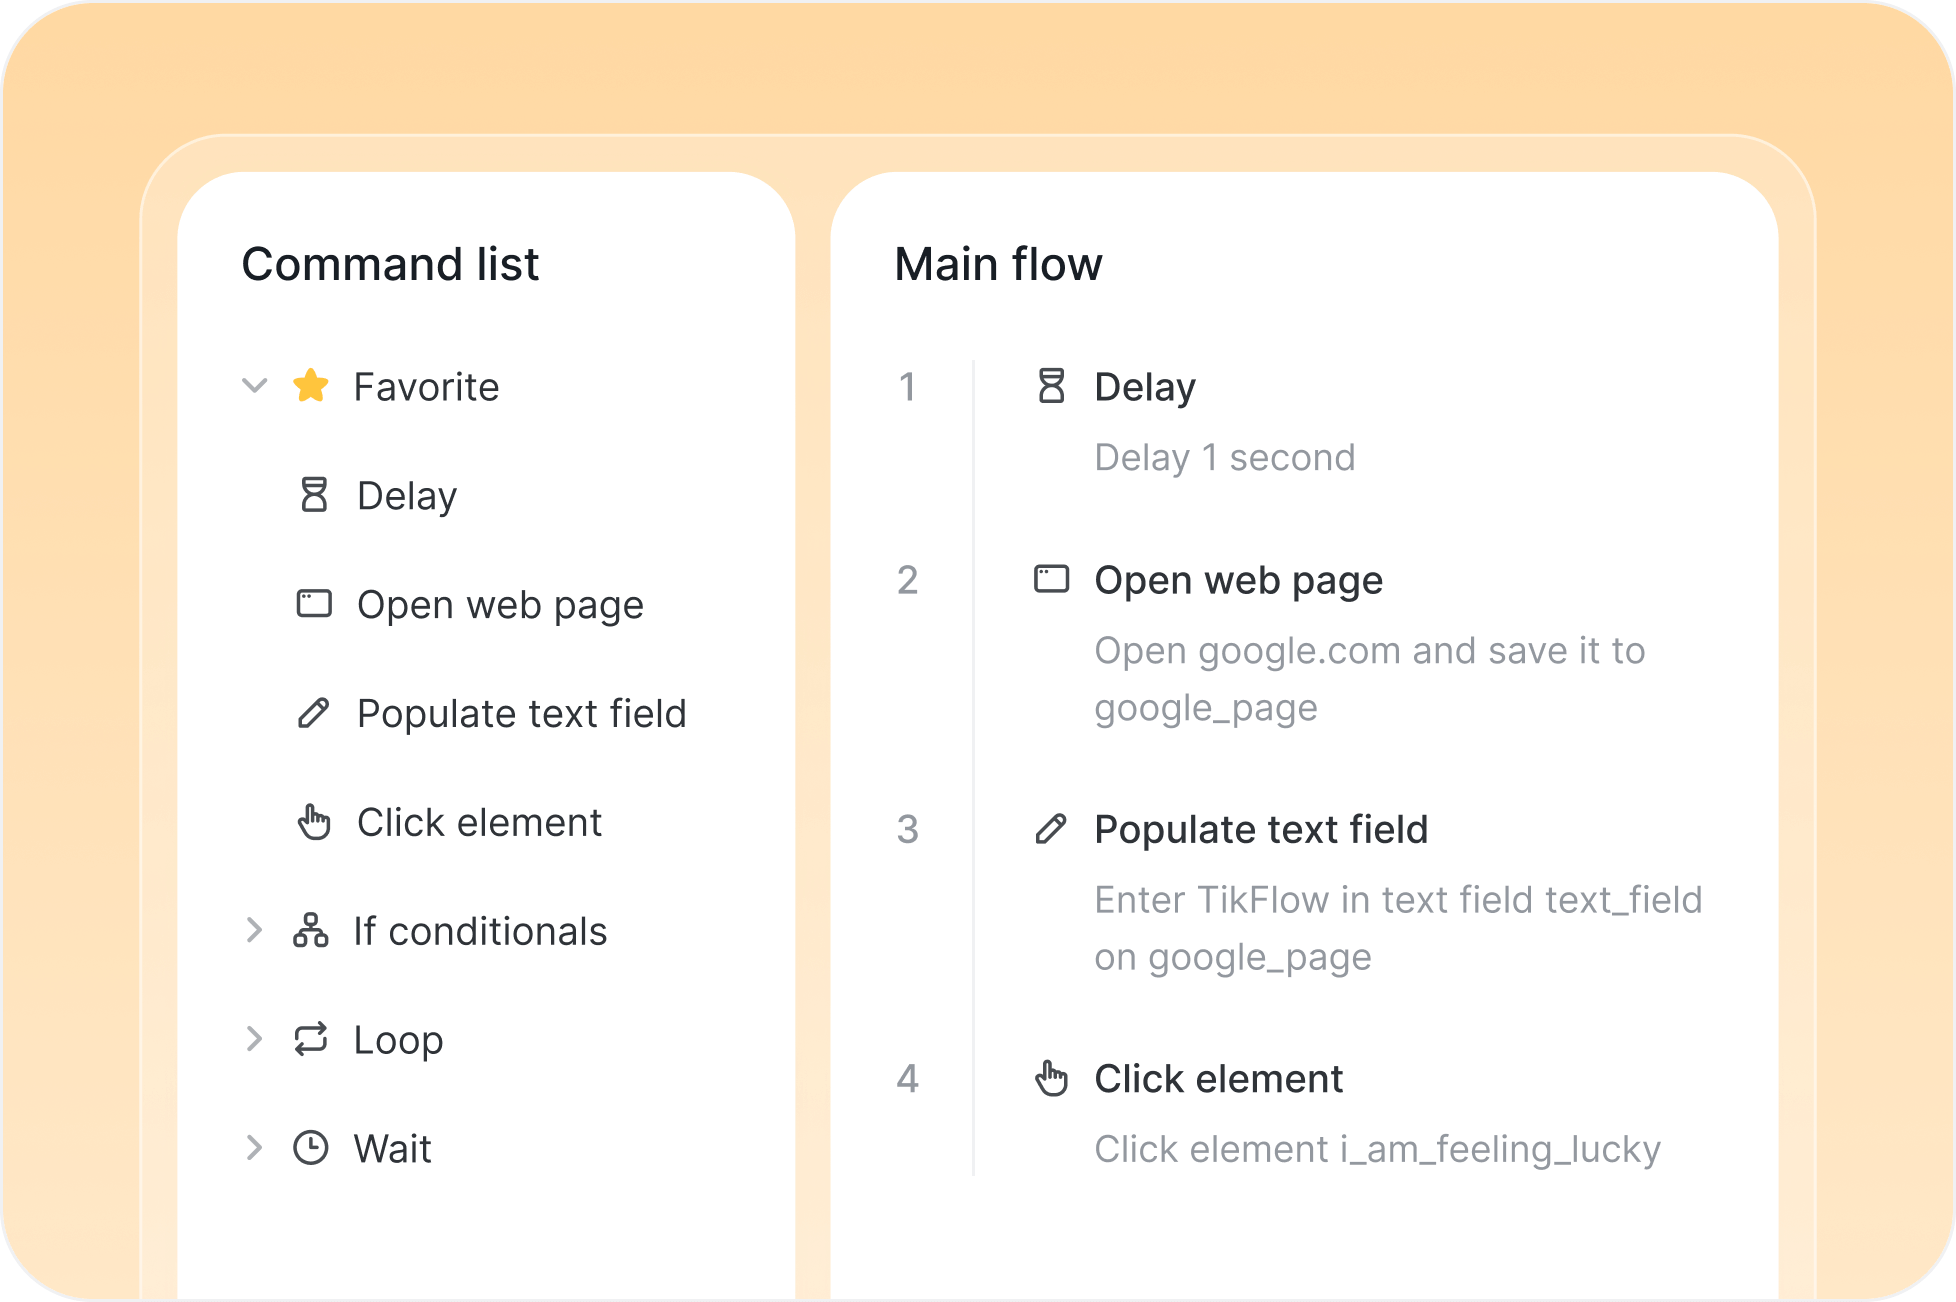The image size is (1956, 1302).
Task: Click the Wait clock icon
Action: pyautogui.click(x=311, y=1148)
